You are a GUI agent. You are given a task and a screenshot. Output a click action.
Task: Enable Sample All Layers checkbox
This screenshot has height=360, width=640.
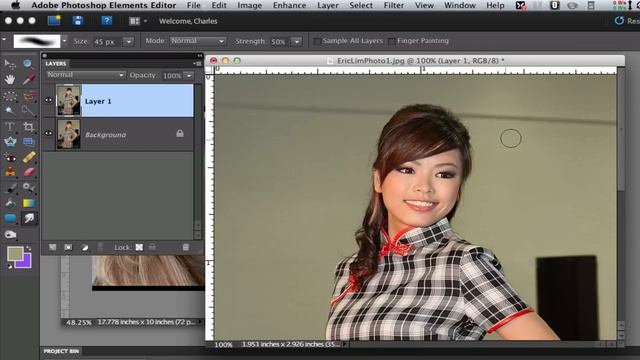point(317,41)
